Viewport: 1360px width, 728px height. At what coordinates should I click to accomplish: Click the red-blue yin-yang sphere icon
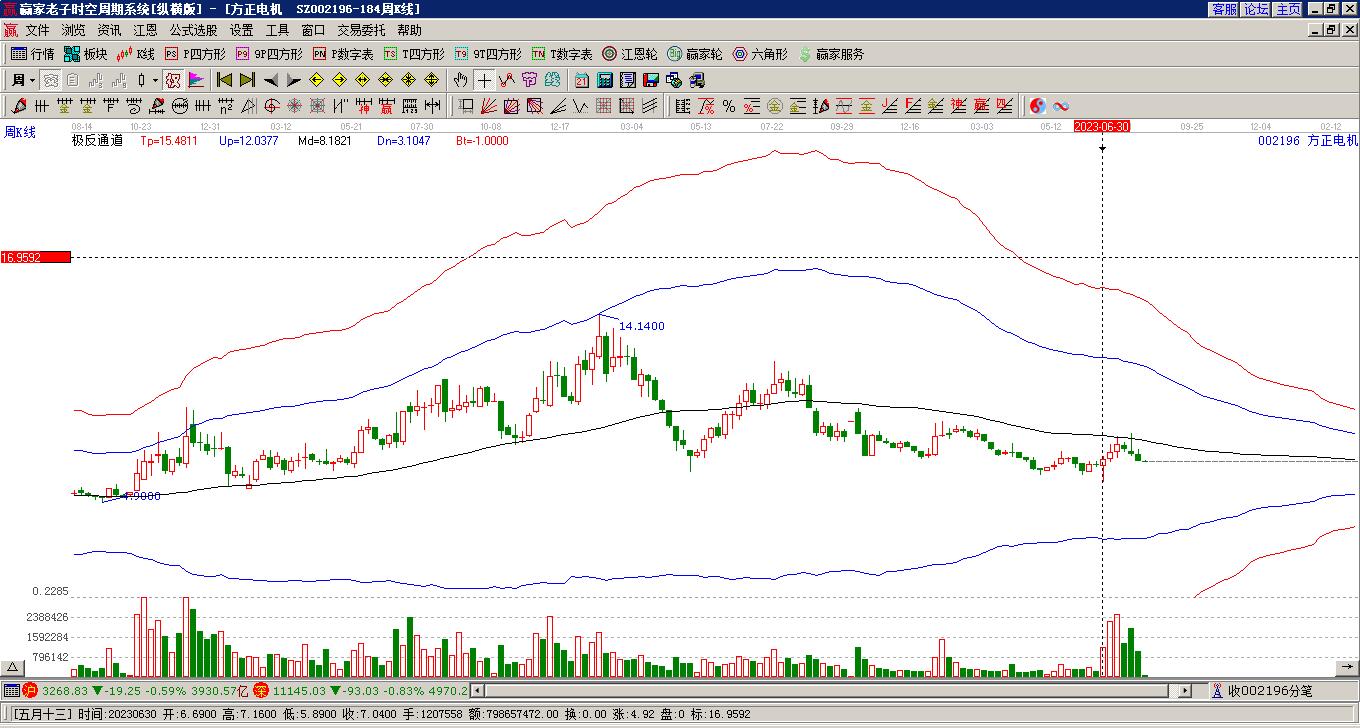(1038, 106)
